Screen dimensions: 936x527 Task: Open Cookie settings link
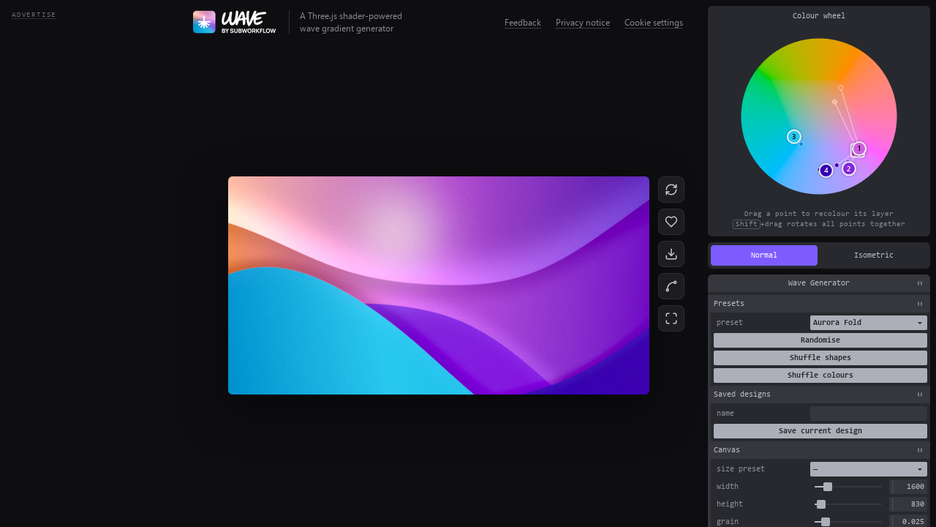coord(654,23)
